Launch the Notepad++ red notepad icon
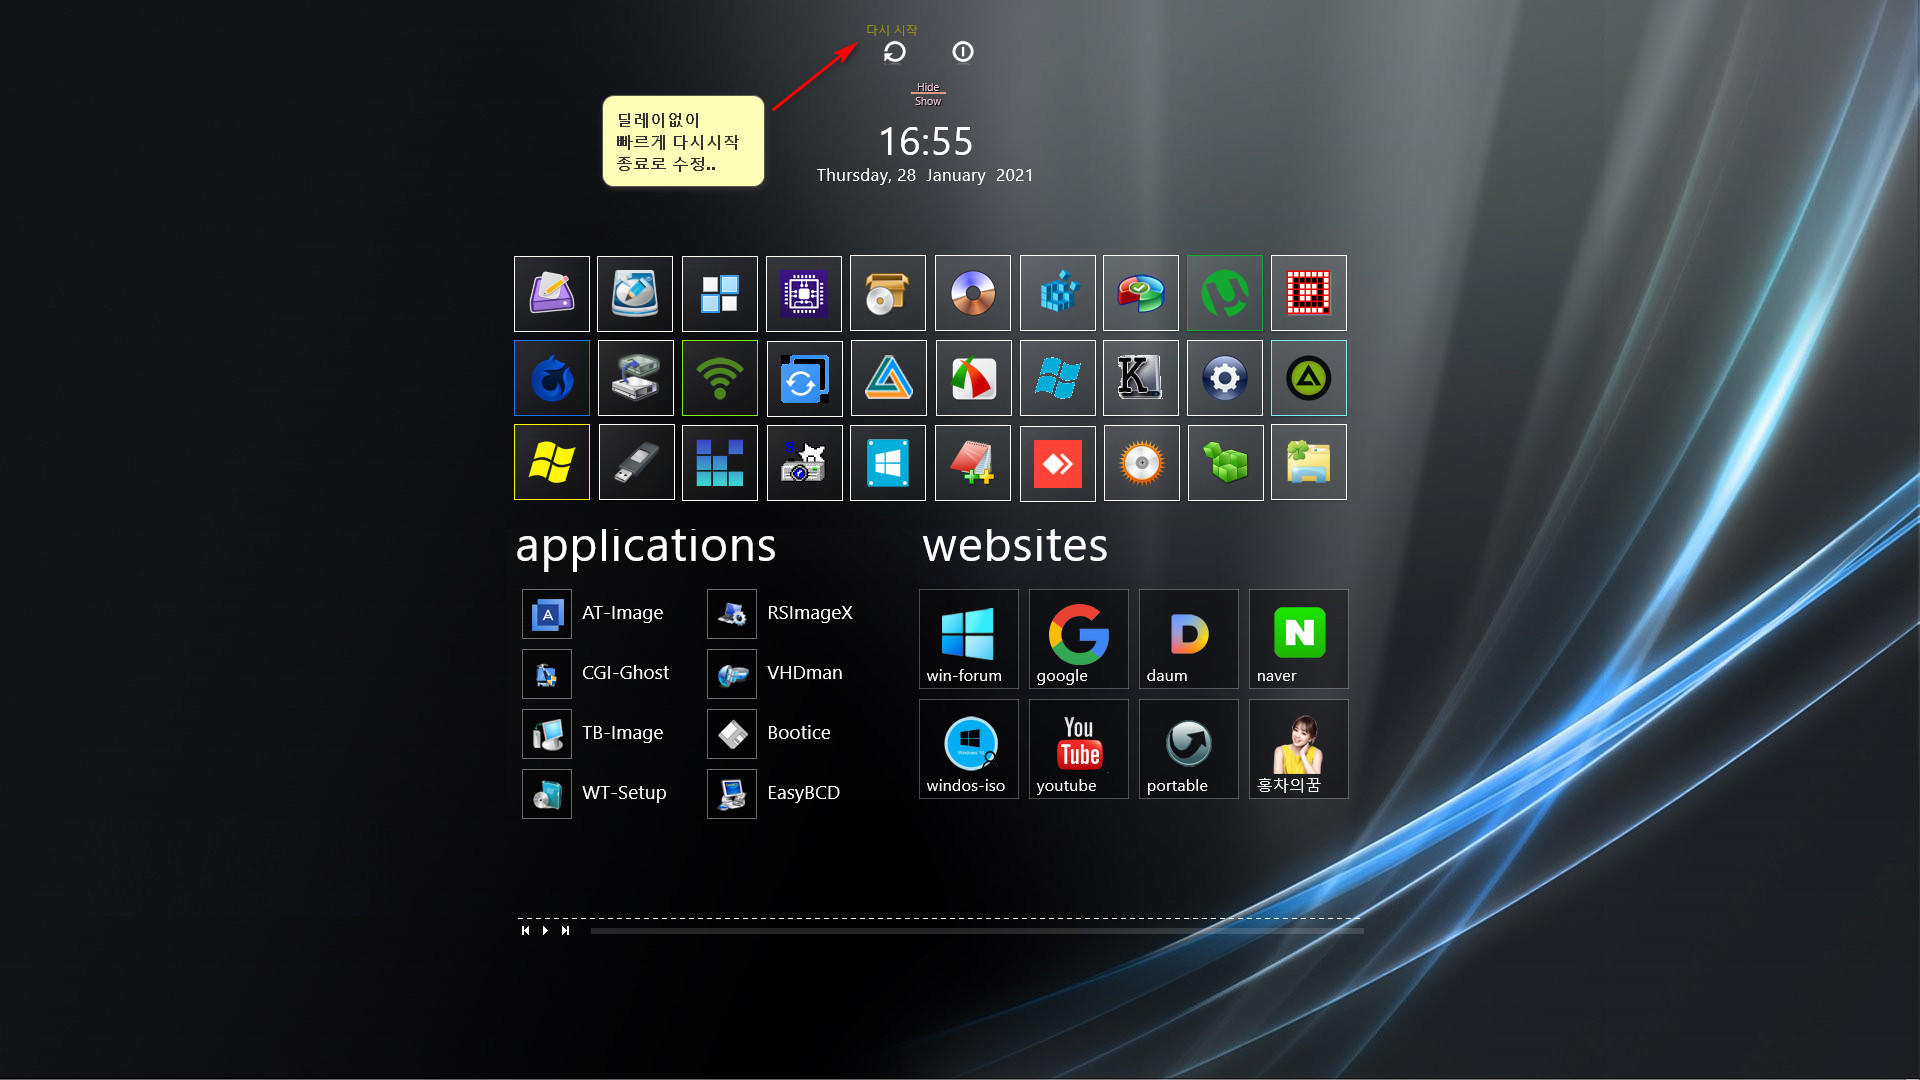 click(x=973, y=462)
